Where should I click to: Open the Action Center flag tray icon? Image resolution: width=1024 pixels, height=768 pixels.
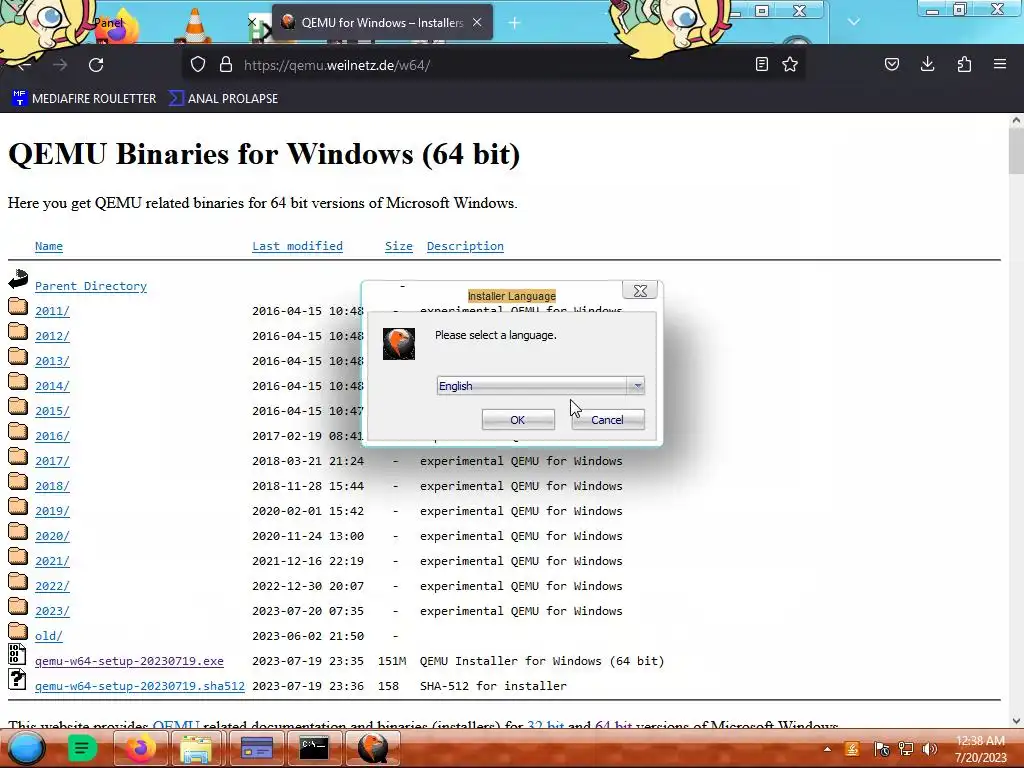click(881, 749)
